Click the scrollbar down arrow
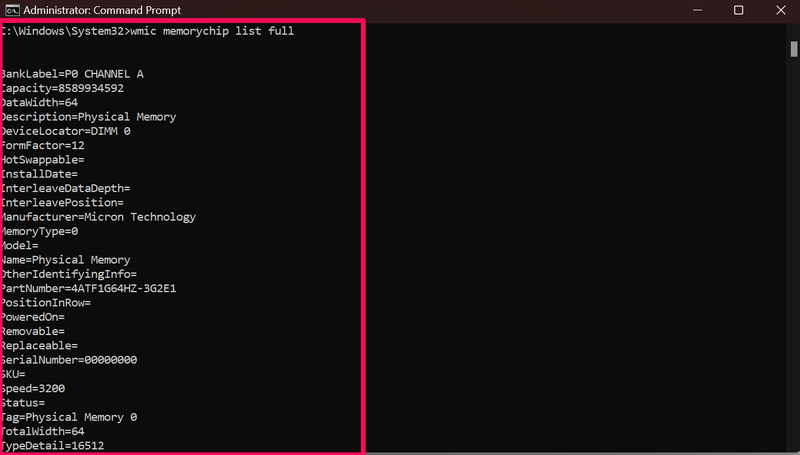The image size is (800, 455). tap(794, 449)
